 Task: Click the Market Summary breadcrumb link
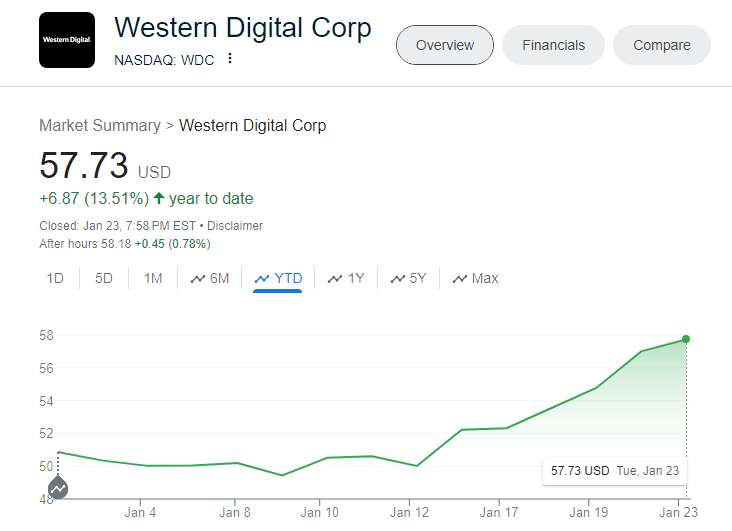(99, 125)
